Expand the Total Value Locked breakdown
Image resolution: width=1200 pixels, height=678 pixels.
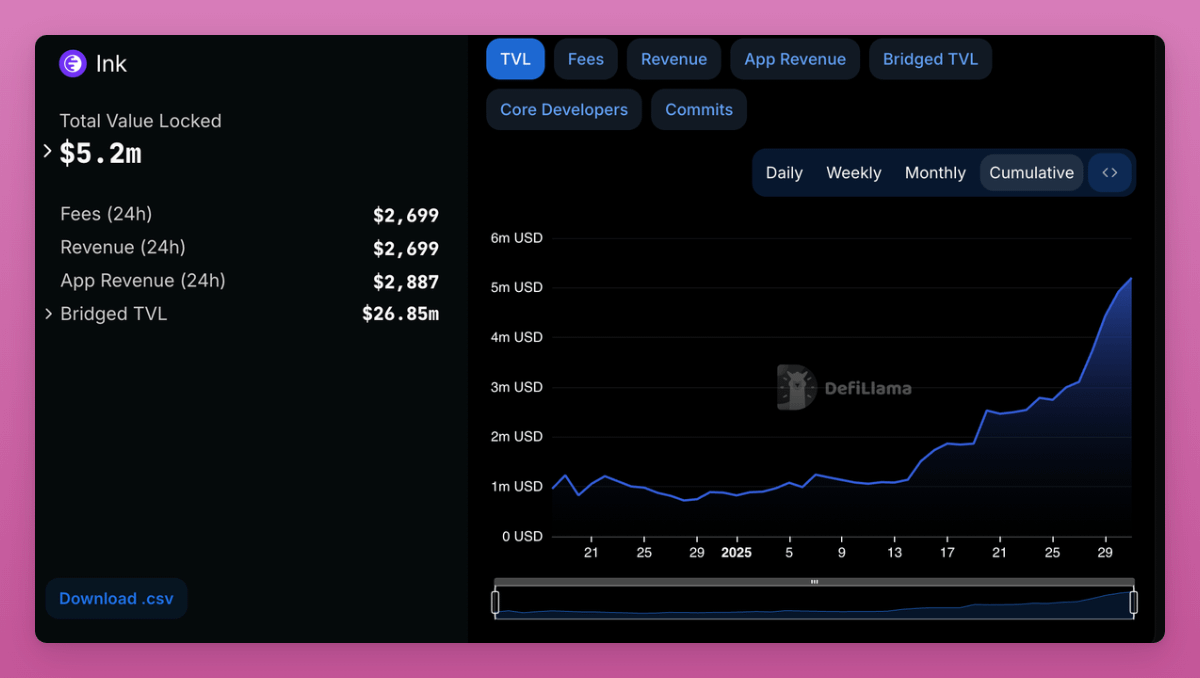(x=47, y=152)
